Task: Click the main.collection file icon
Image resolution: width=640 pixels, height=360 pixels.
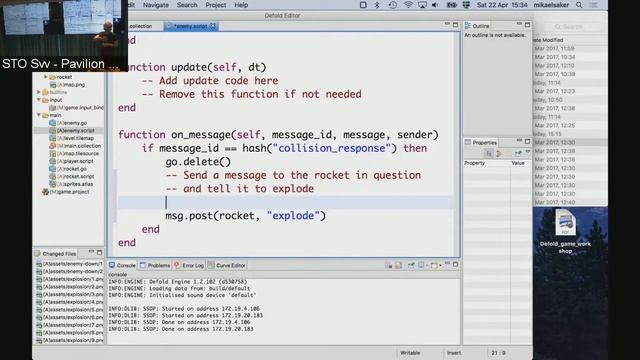Action: [52, 146]
